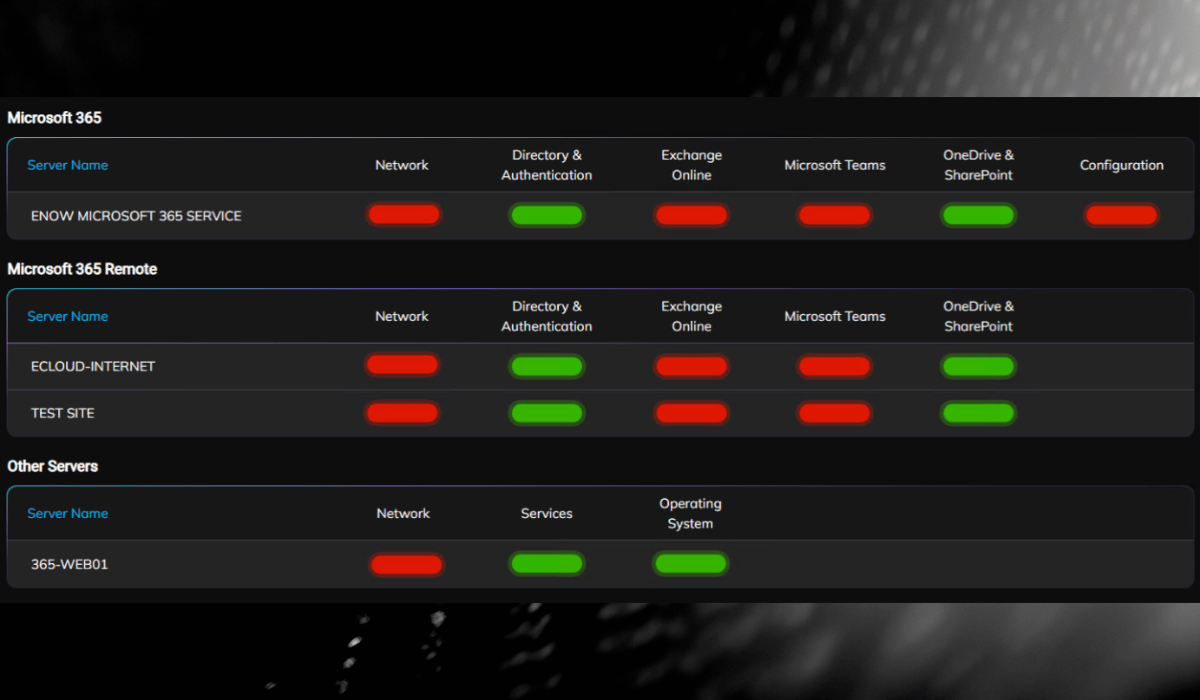Click ECLOUD-INTERNET Exchange Online red status

coord(691,366)
